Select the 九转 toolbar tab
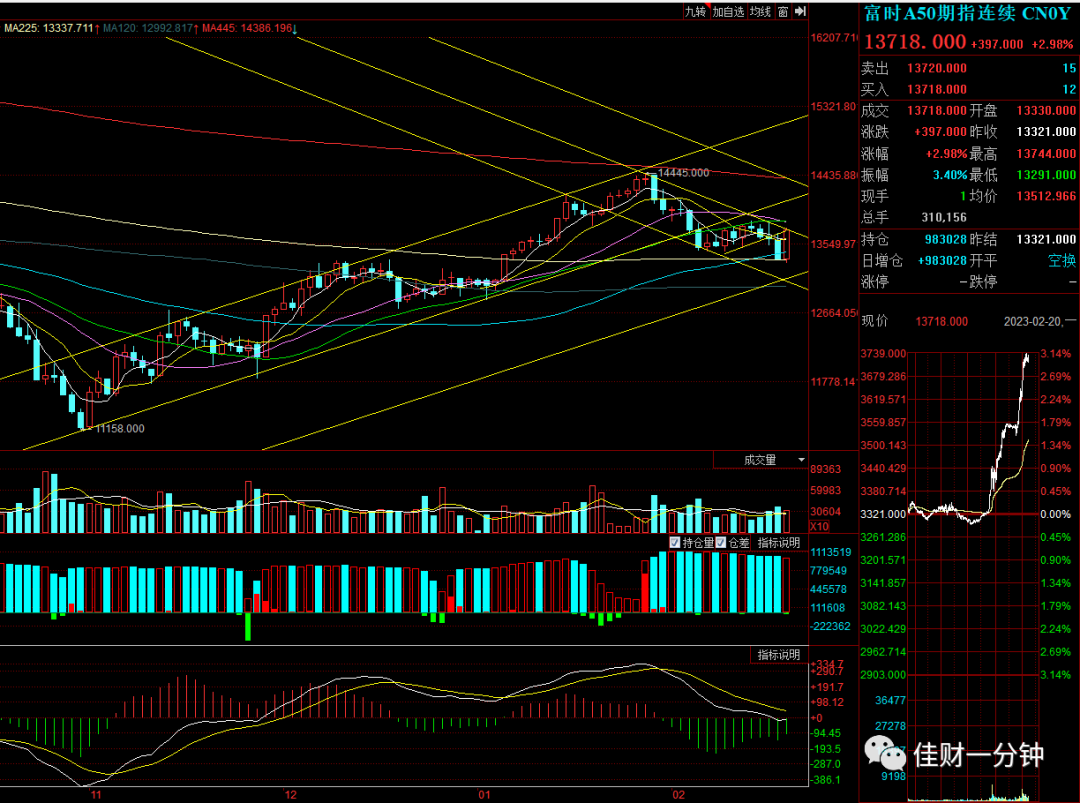This screenshot has width=1080, height=803. coord(696,12)
